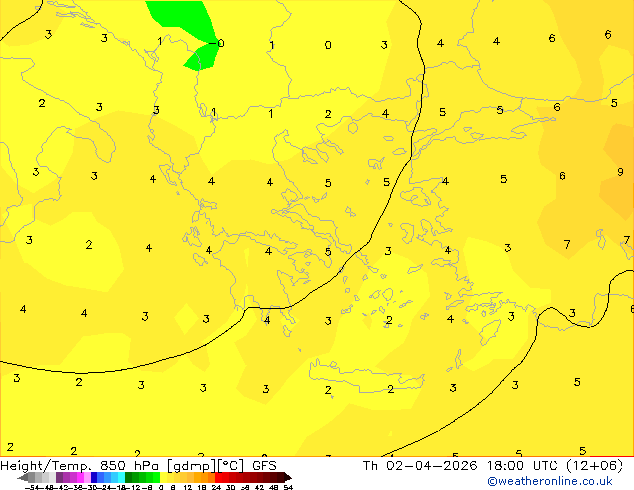The width and height of the screenshot is (634, 490).
Task: Click the 'Height/Temp. 850 hPa' chart title
Action: click(x=82, y=466)
